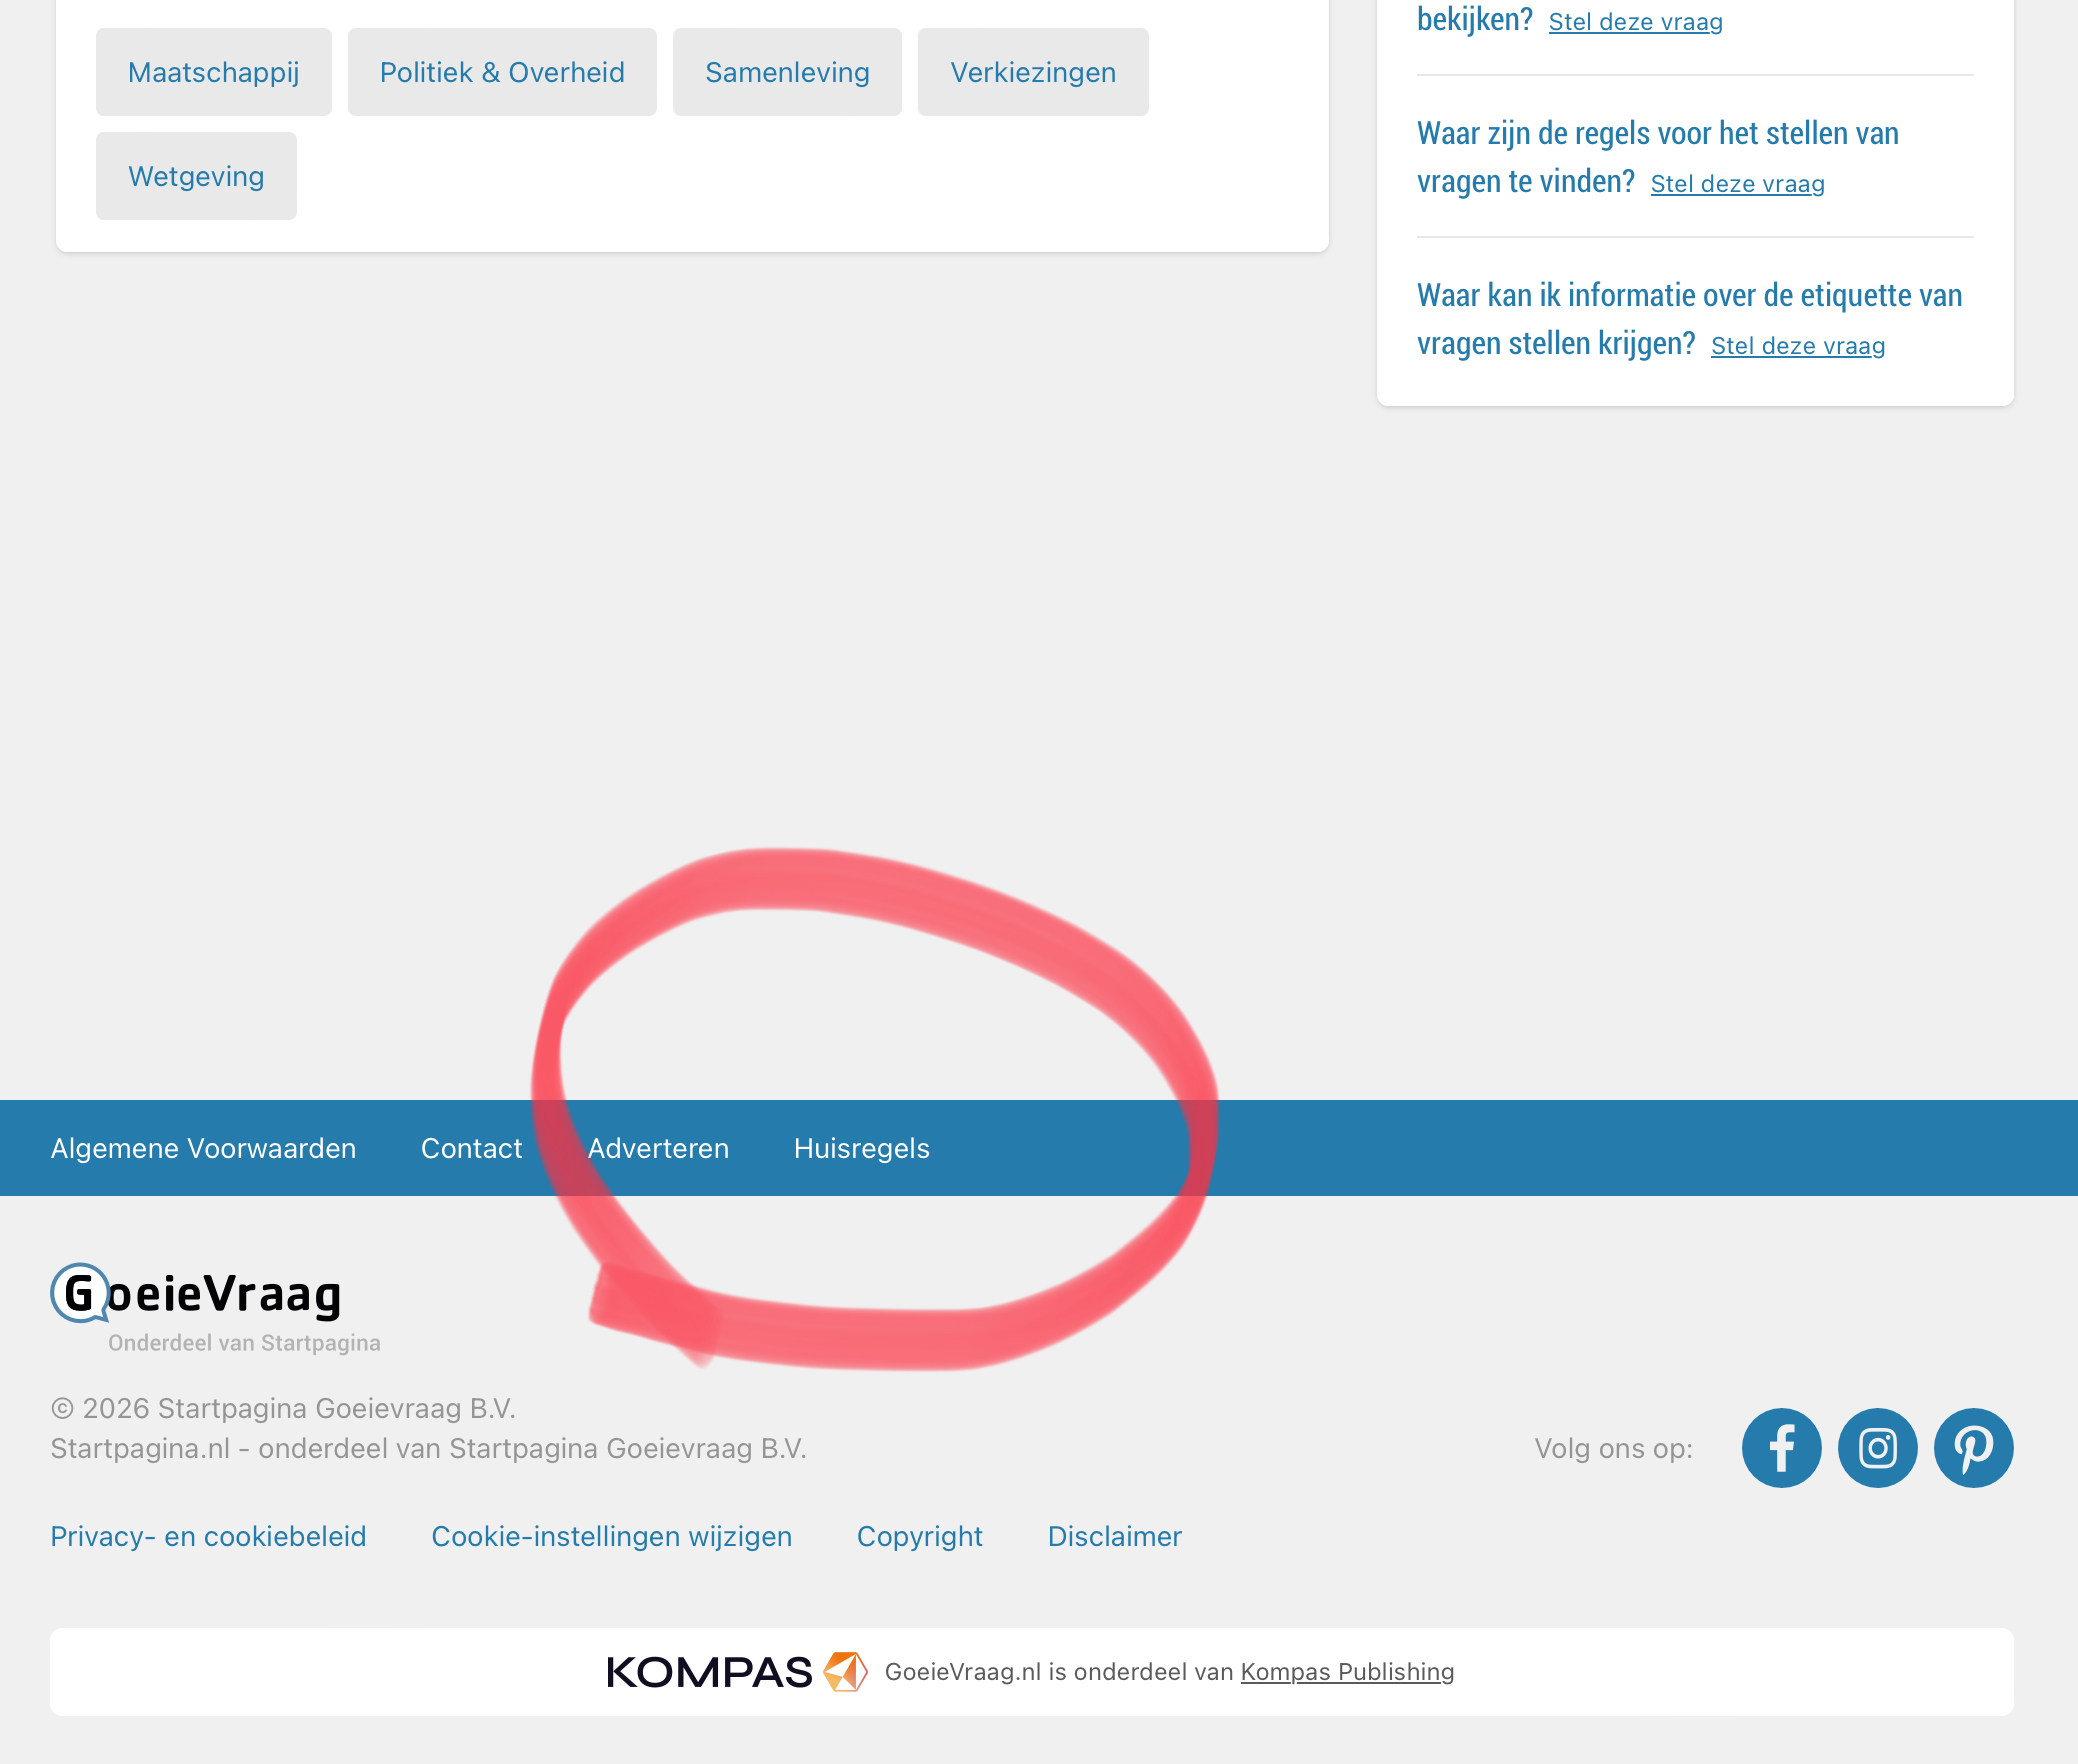Open Pinterest via the Pinterest icon
This screenshot has width=2078, height=1764.
click(x=1973, y=1447)
